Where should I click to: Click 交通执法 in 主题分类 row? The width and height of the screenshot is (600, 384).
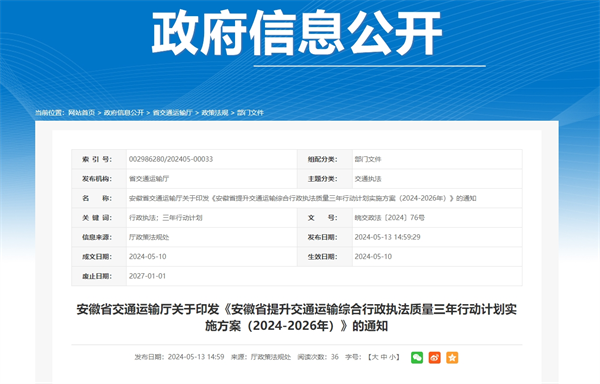coord(368,179)
